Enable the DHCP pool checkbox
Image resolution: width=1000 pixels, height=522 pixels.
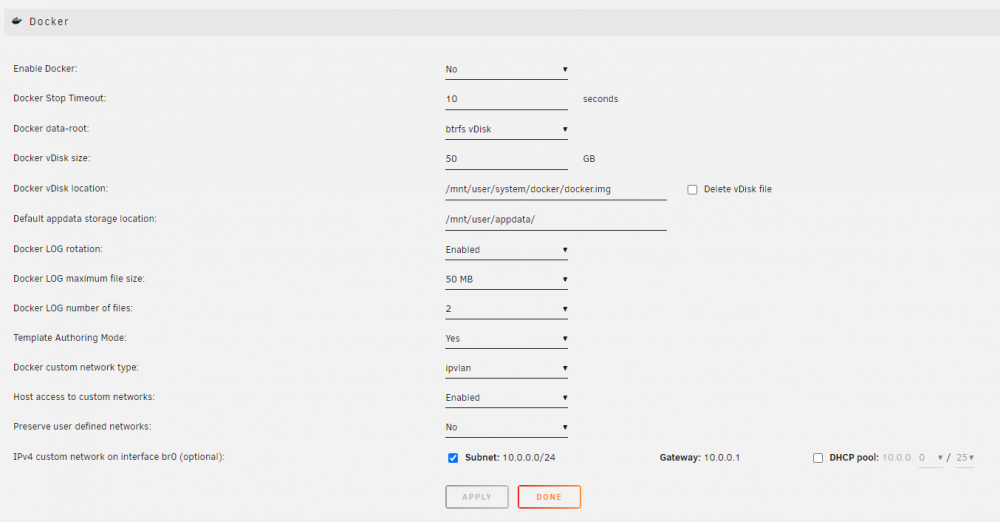pos(818,458)
